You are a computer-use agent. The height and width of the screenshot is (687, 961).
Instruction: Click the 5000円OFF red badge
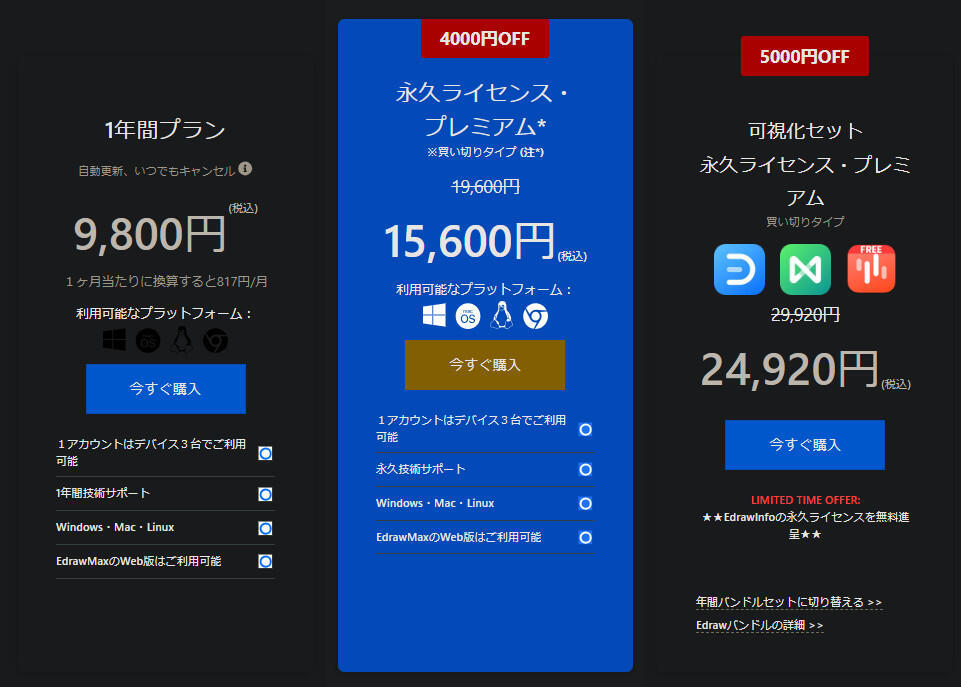point(805,56)
